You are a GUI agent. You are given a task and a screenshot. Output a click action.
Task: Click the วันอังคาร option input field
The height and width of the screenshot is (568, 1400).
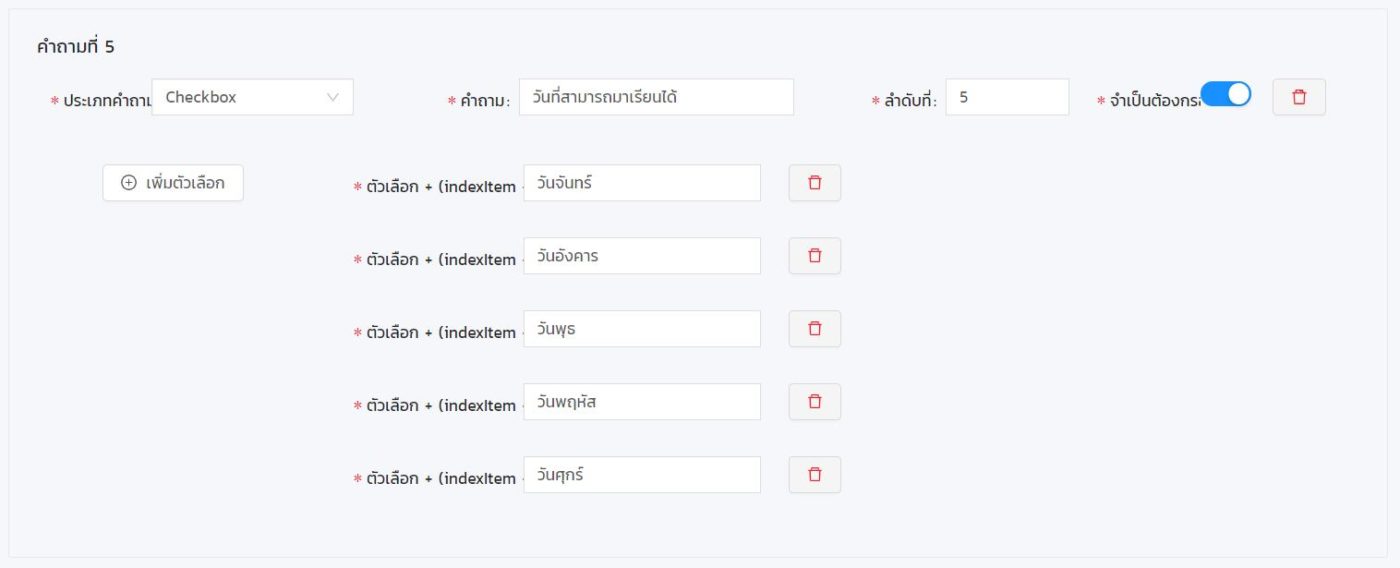pyautogui.click(x=642, y=256)
